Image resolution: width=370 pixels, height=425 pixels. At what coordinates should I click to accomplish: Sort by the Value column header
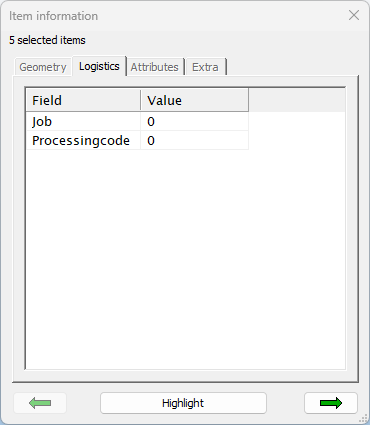click(195, 100)
